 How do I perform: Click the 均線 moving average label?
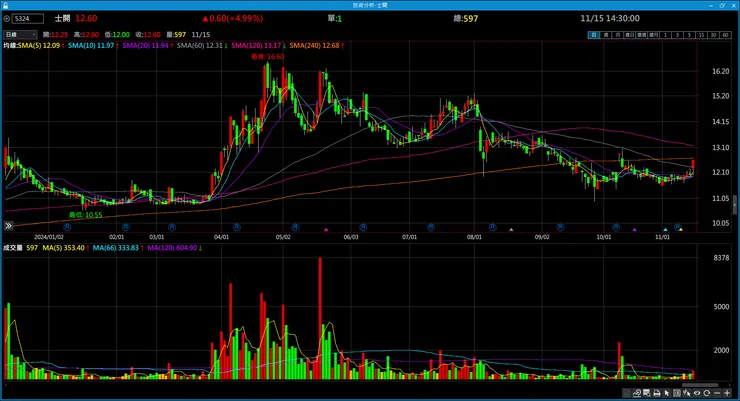click(x=10, y=46)
